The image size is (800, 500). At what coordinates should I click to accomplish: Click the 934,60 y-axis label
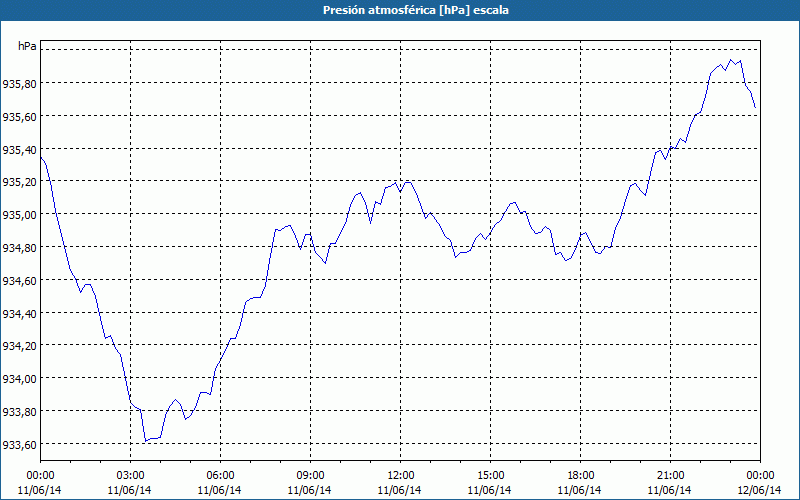(x=19, y=281)
